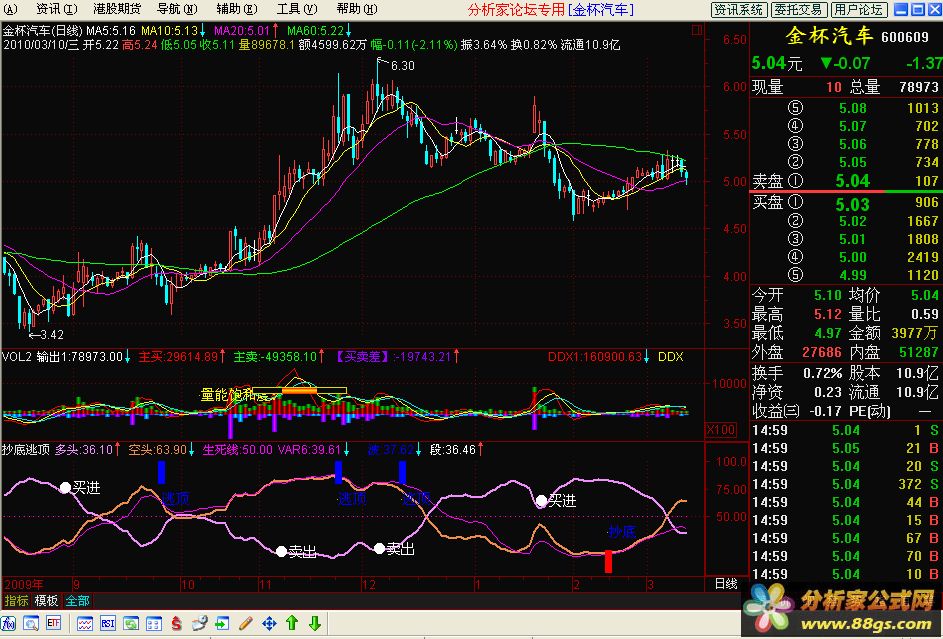Switch to the 指标 tab
The width and height of the screenshot is (943, 639).
pos(16,601)
